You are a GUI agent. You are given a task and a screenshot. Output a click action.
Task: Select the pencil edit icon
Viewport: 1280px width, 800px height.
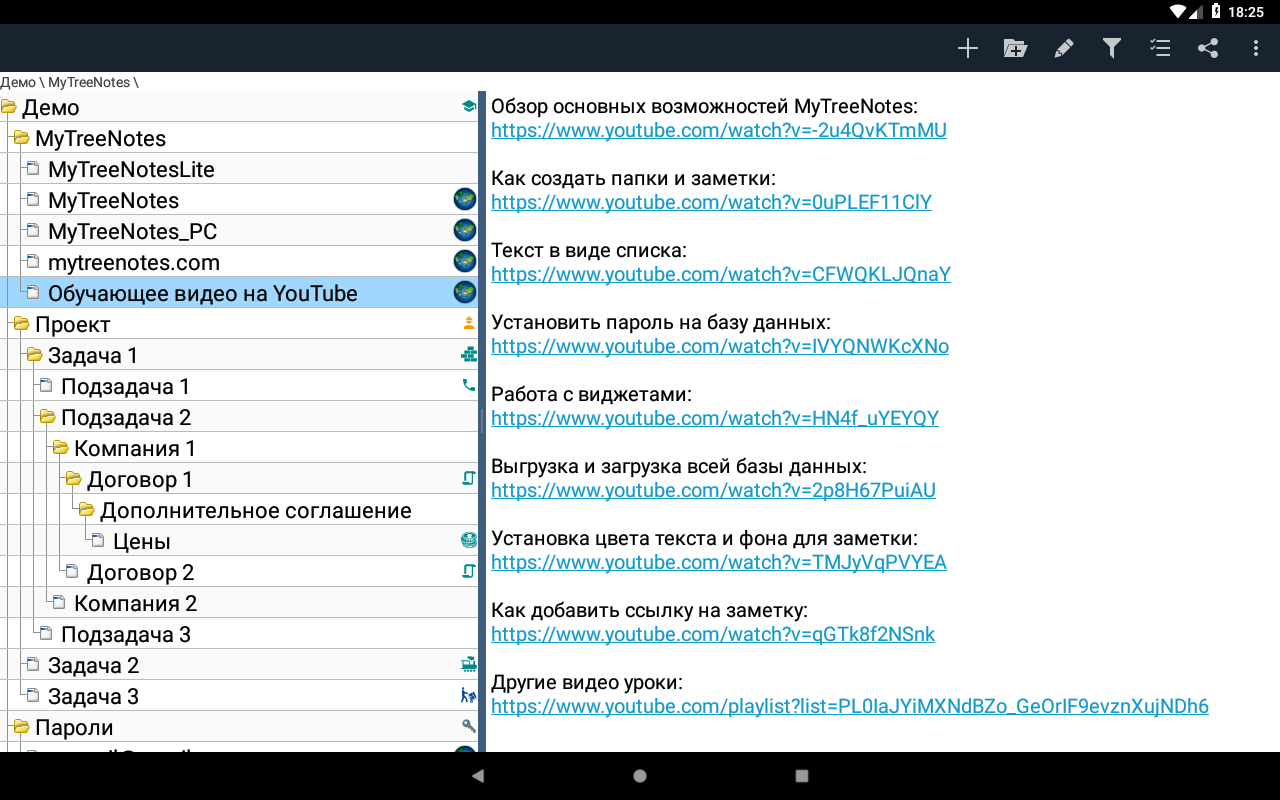[1063, 47]
